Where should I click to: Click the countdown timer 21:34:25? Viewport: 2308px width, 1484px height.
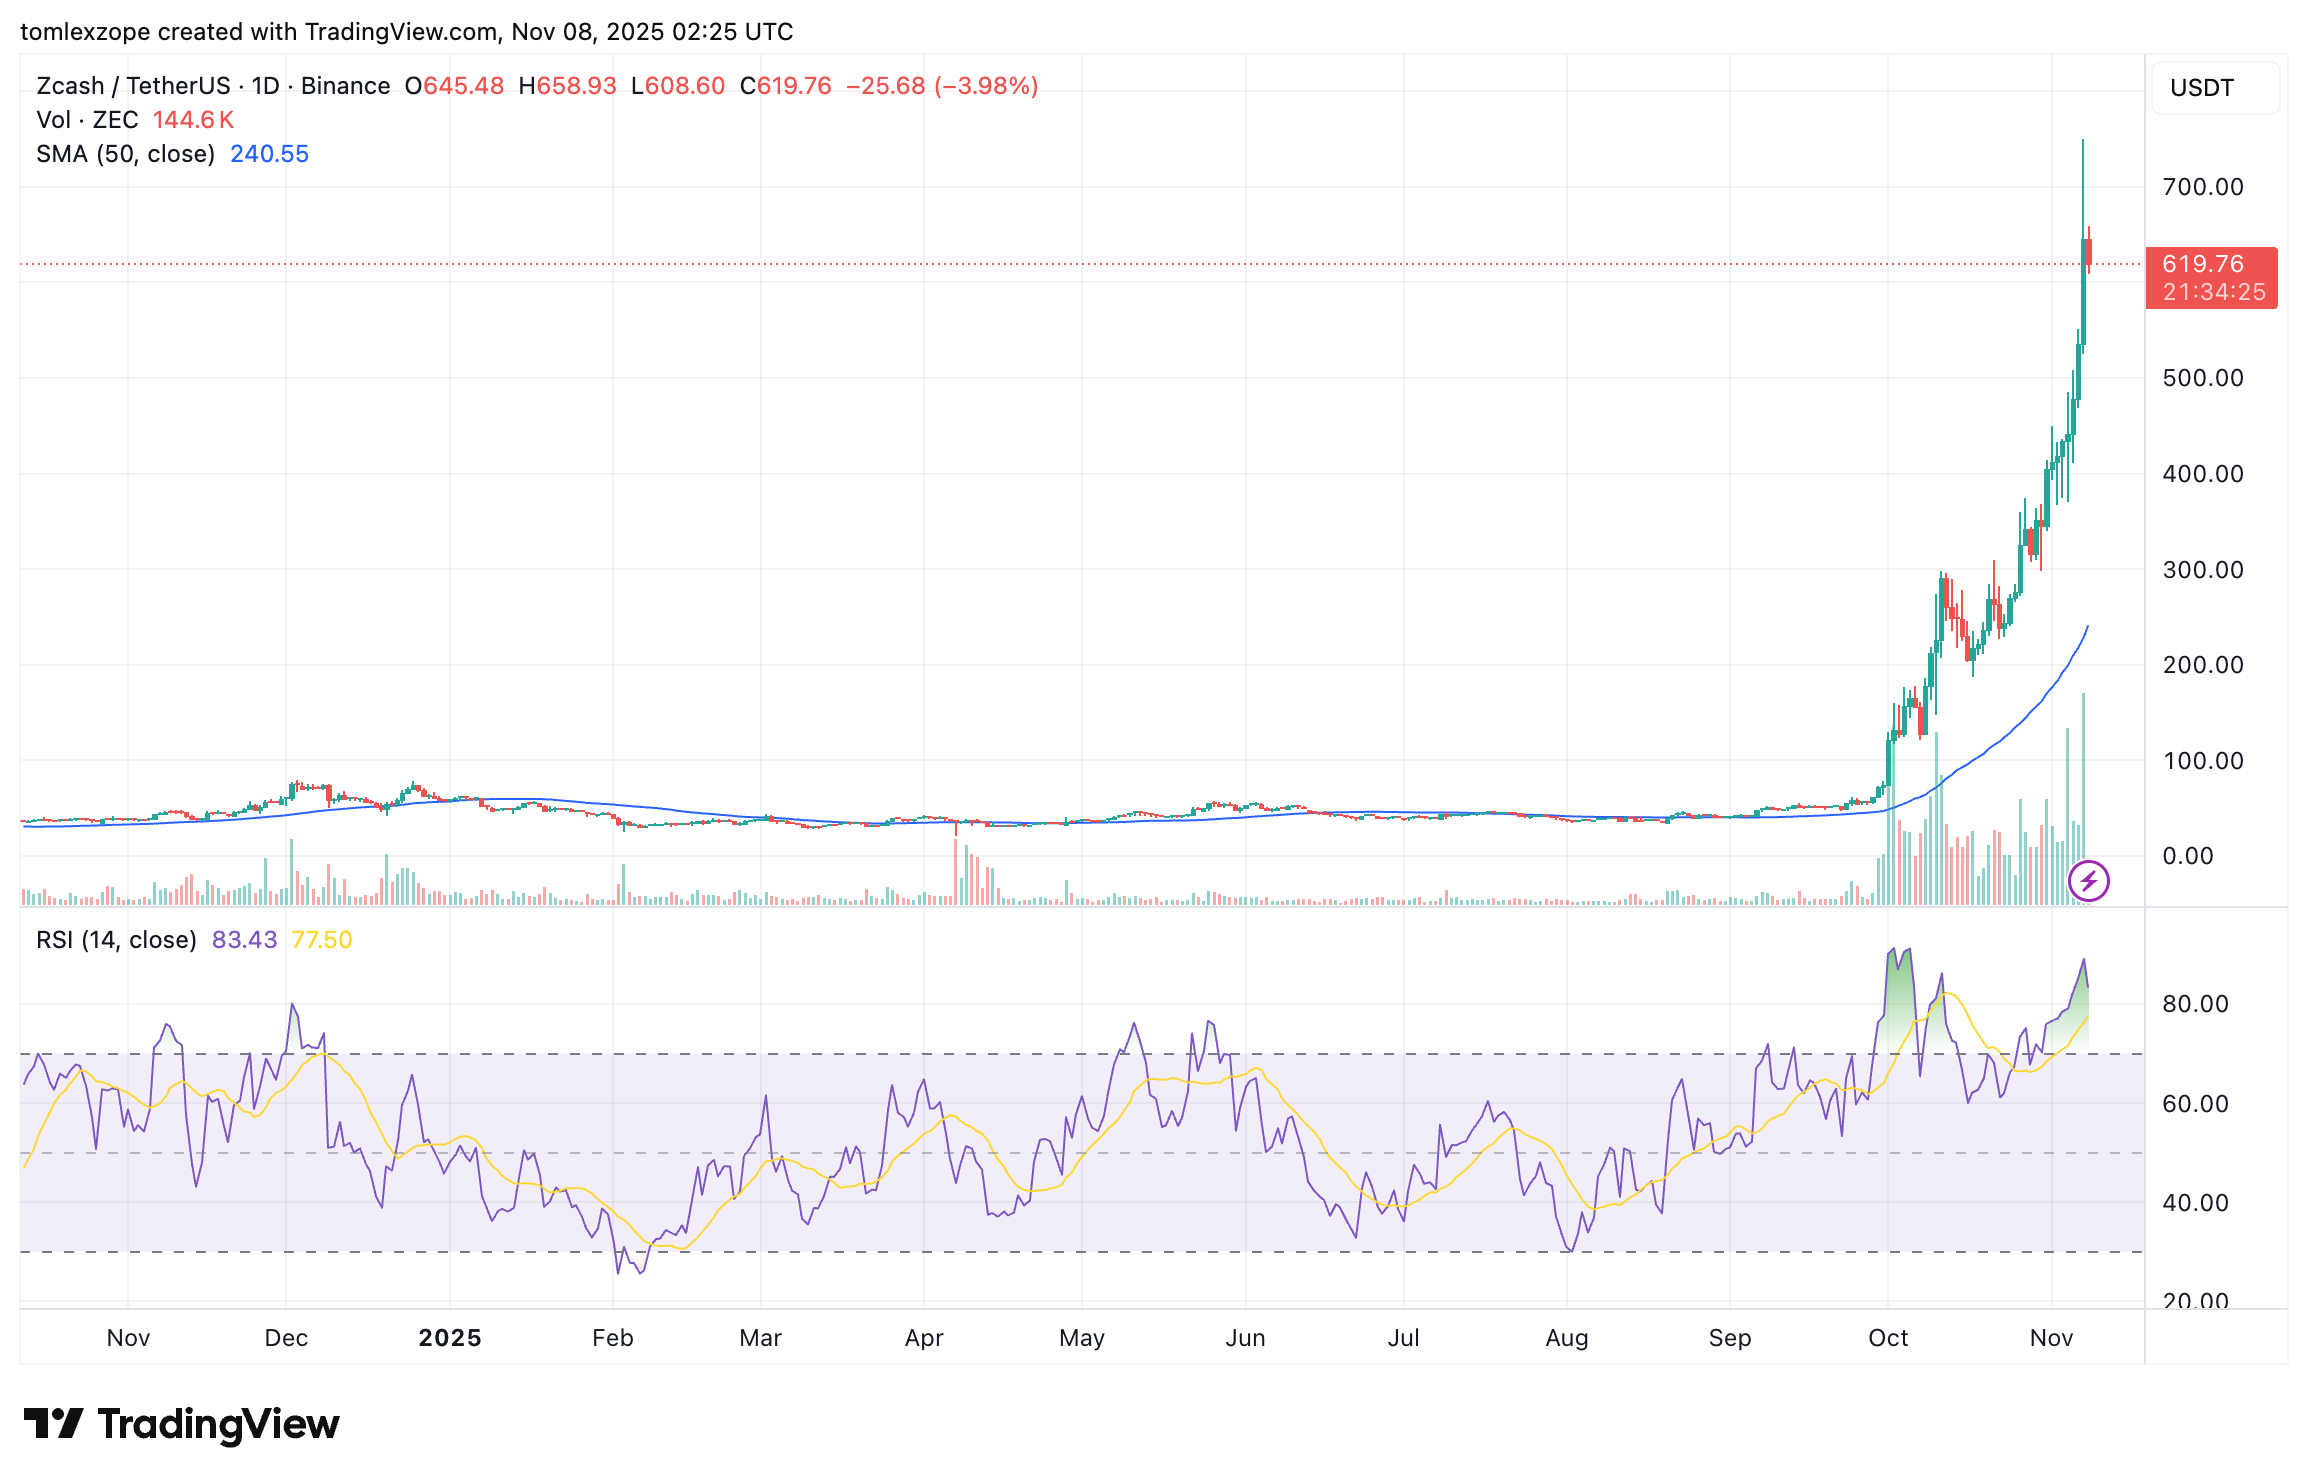tap(2213, 291)
